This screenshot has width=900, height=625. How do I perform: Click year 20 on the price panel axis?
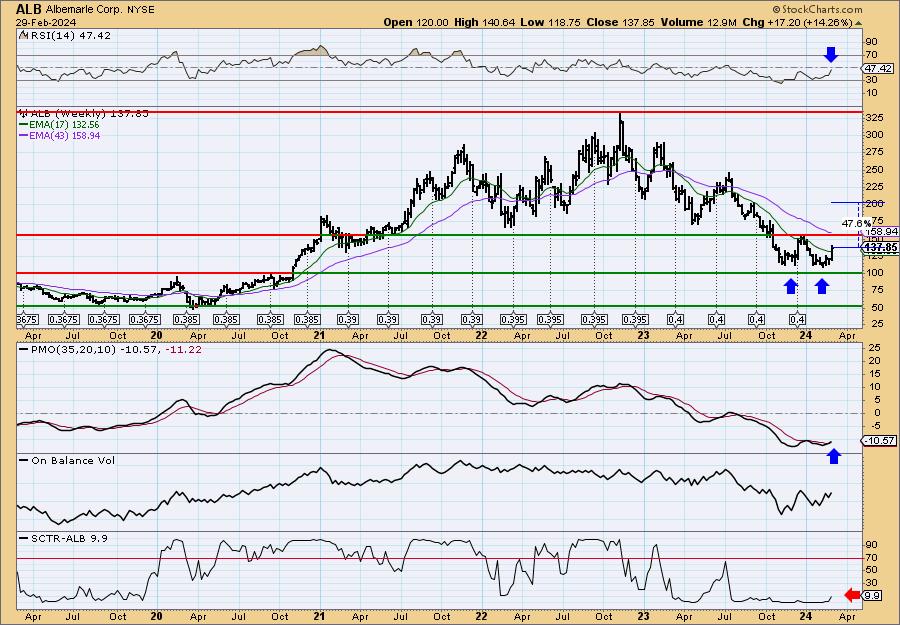(157, 335)
